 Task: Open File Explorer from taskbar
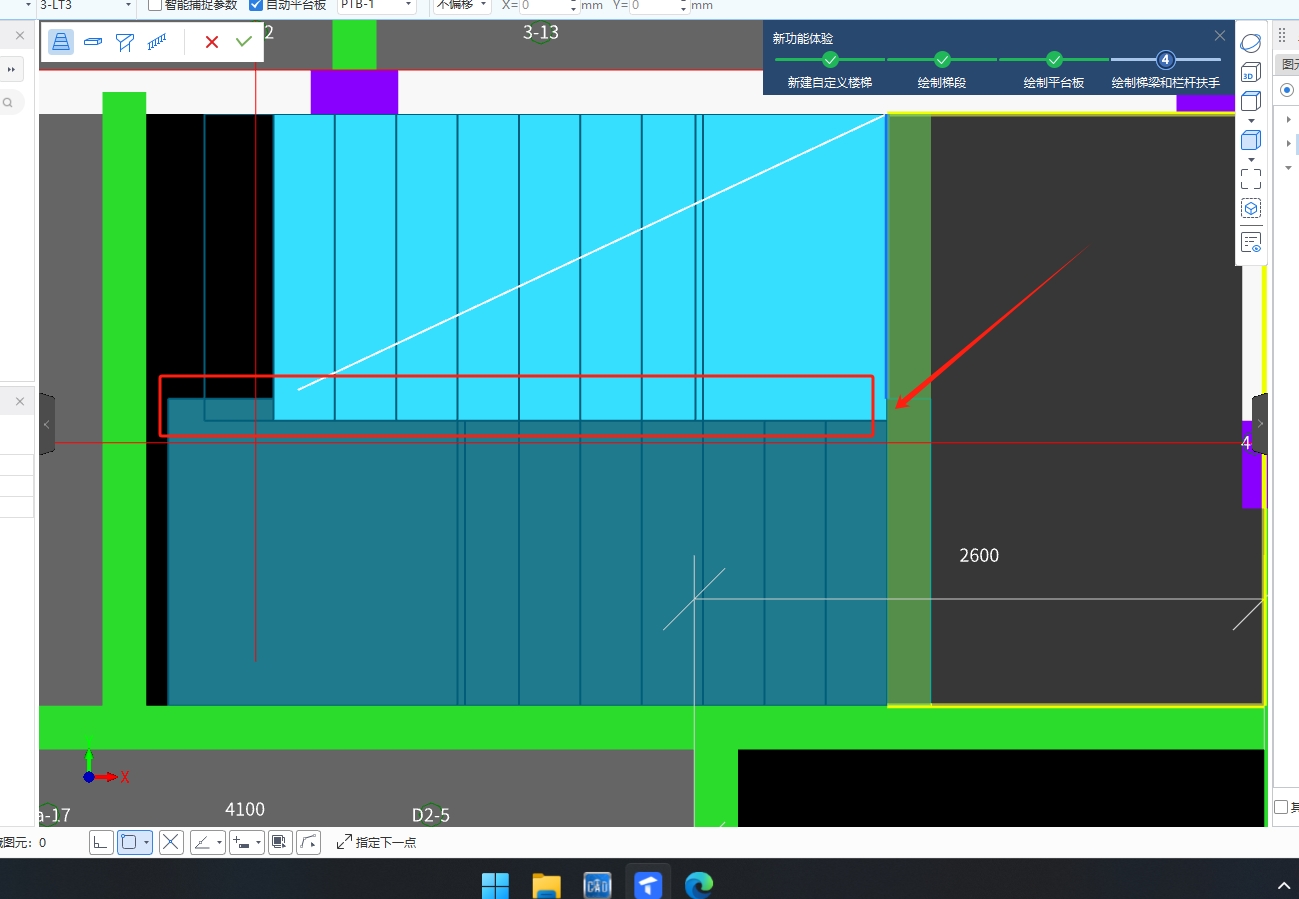(546, 885)
